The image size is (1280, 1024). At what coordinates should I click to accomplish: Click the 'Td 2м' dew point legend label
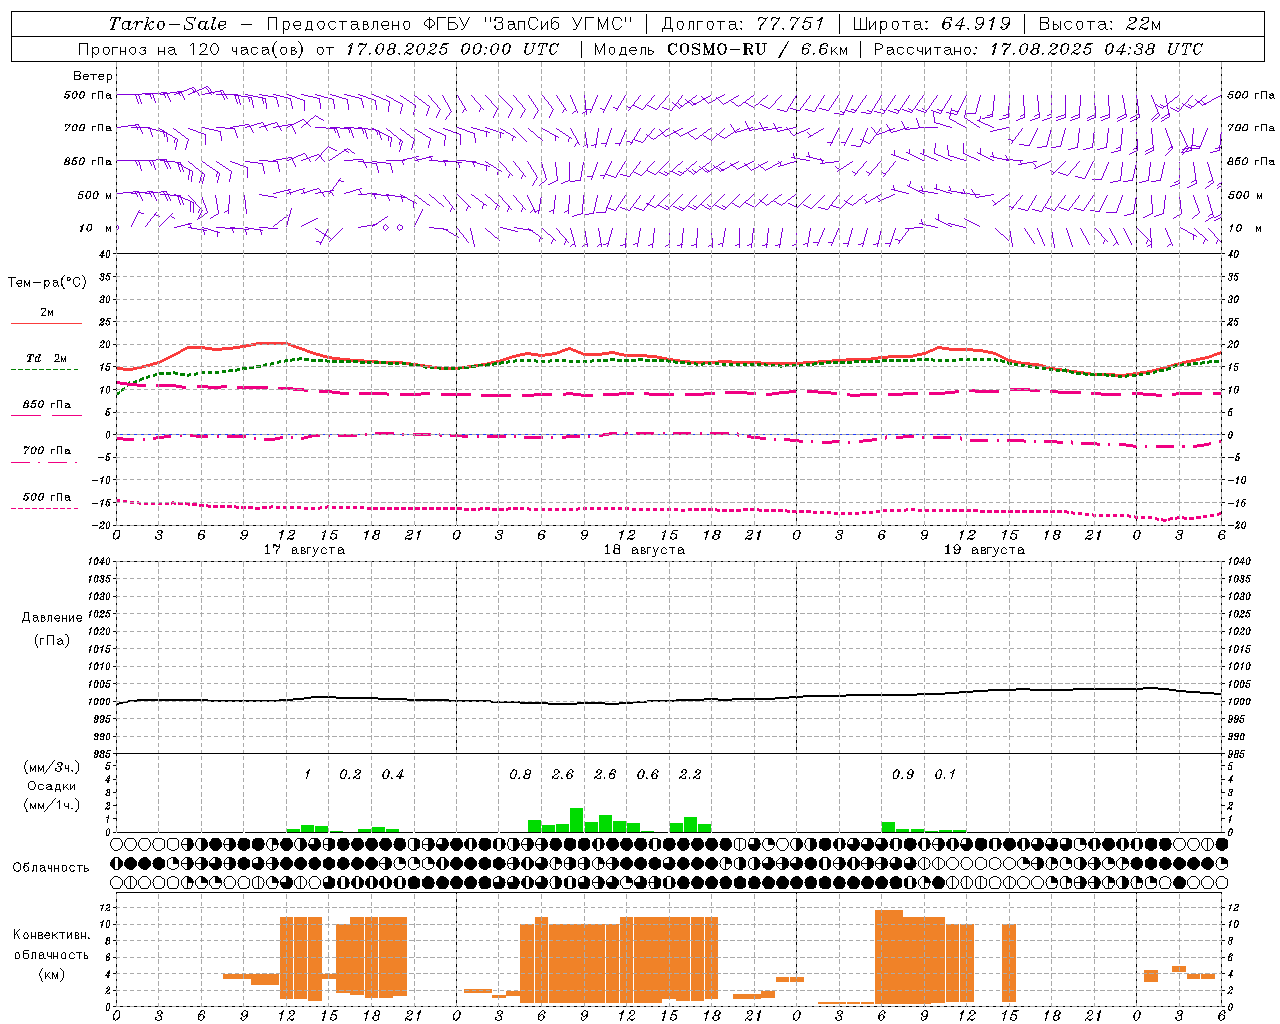tap(46, 358)
